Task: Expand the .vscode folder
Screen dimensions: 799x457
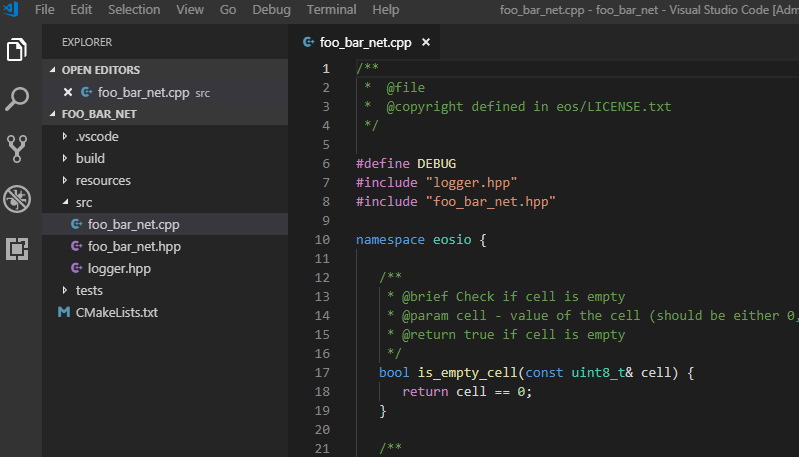Action: coord(65,136)
